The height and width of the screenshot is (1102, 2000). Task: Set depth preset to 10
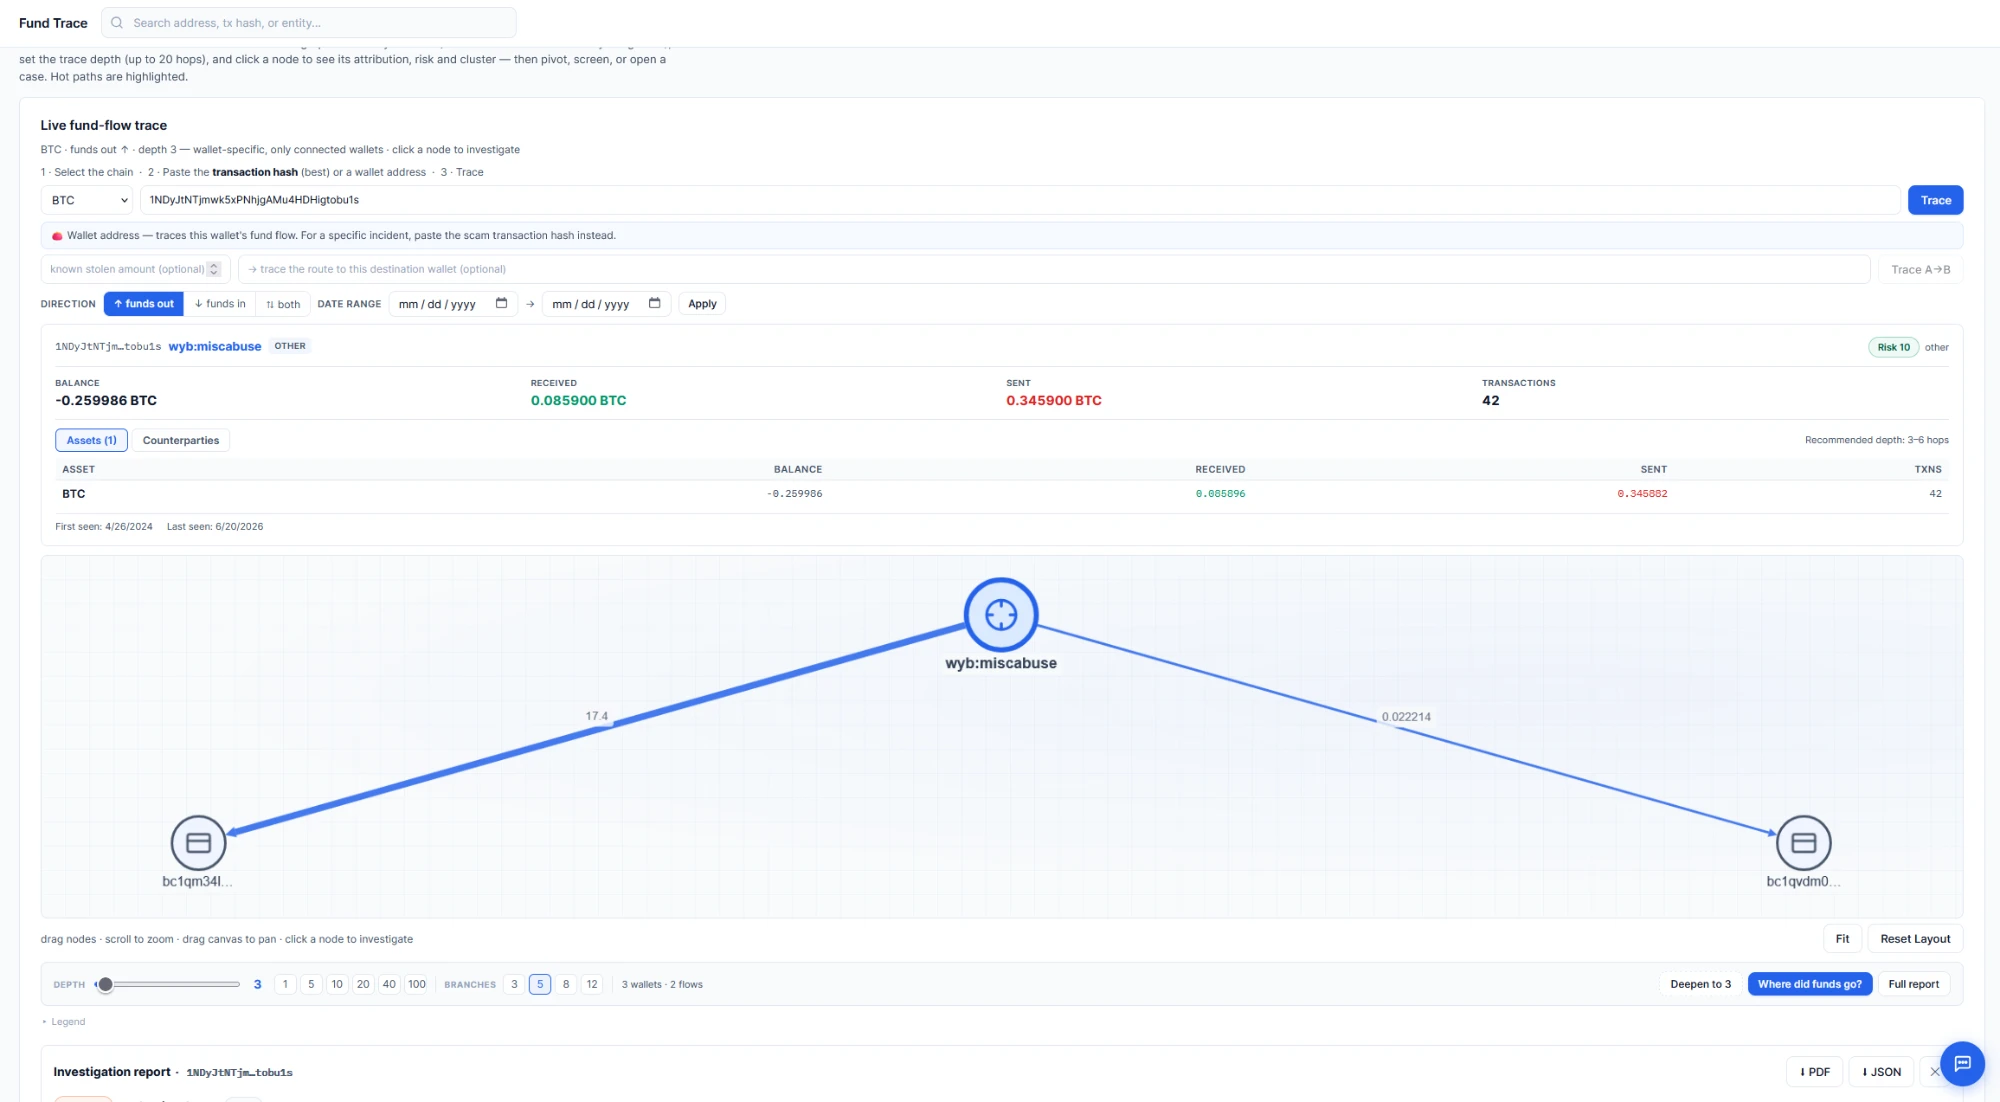coord(337,984)
